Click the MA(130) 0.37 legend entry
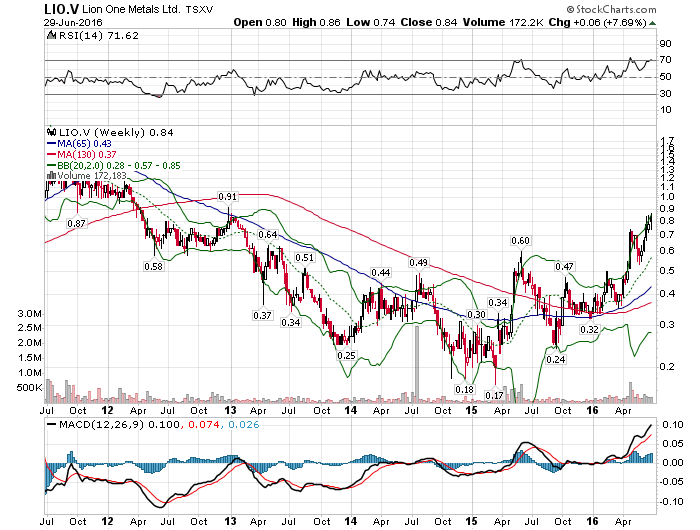Screen dimensions: 700x530 click(87, 154)
